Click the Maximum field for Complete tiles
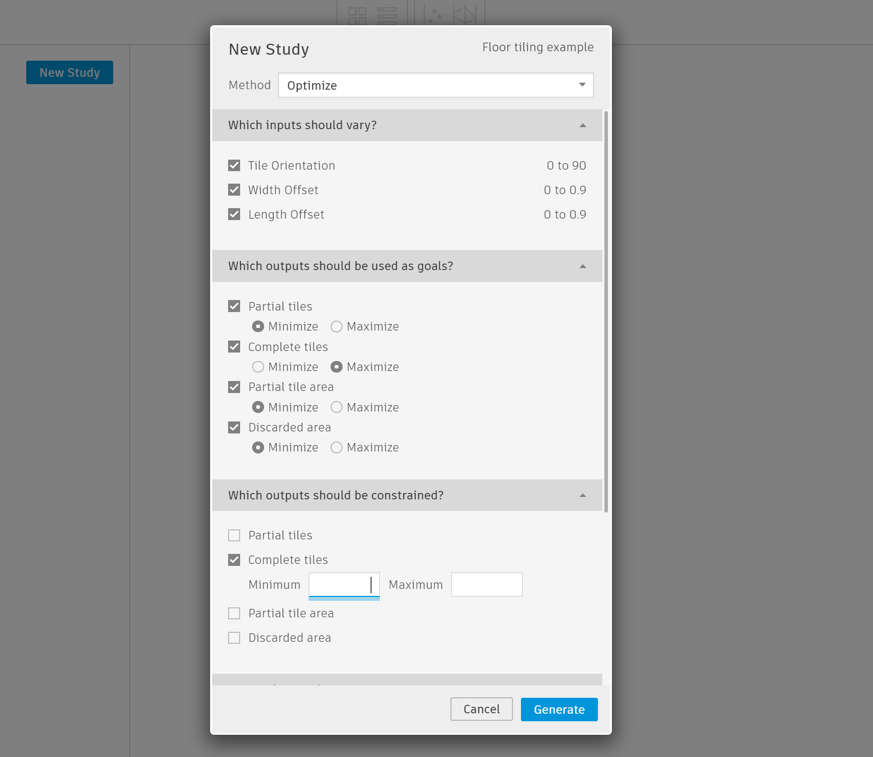The height and width of the screenshot is (757, 873). pos(486,585)
